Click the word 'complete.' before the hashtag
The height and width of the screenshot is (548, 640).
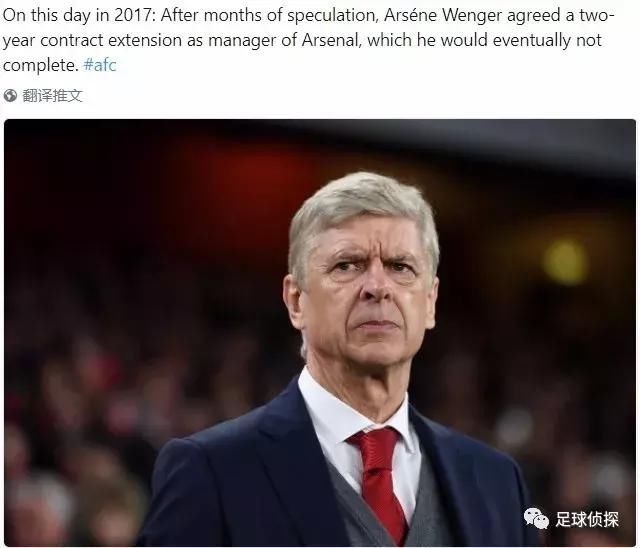(40, 65)
